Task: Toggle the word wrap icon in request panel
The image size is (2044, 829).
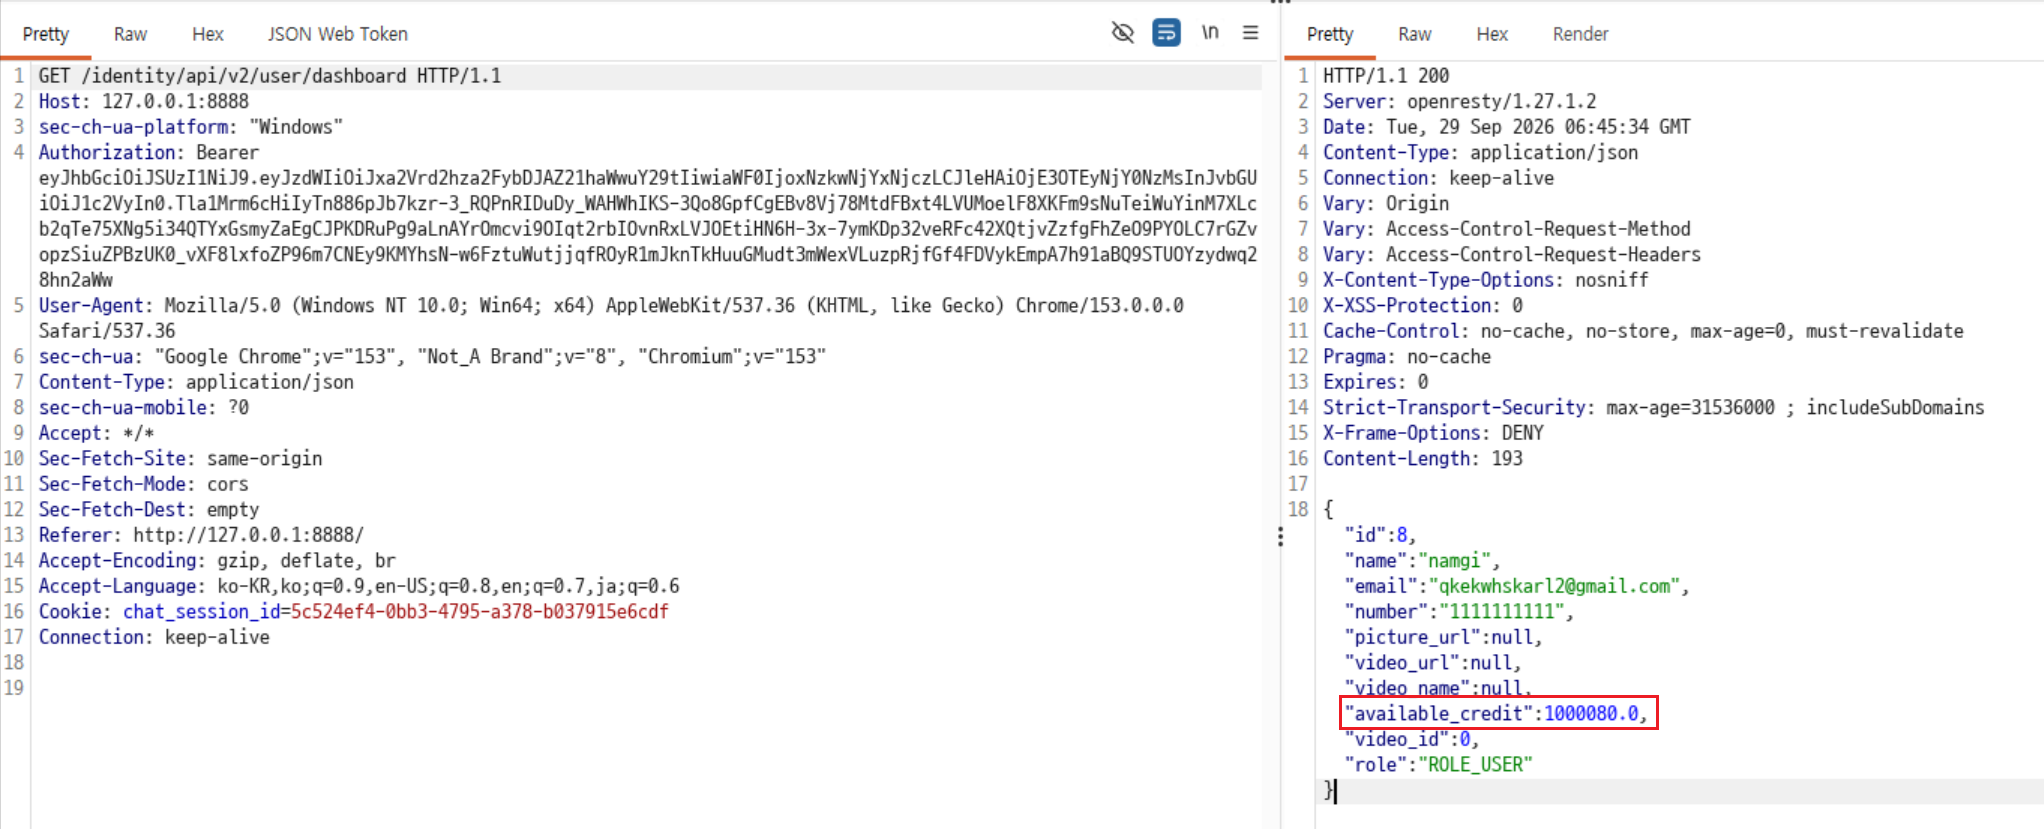Action: point(1166,33)
